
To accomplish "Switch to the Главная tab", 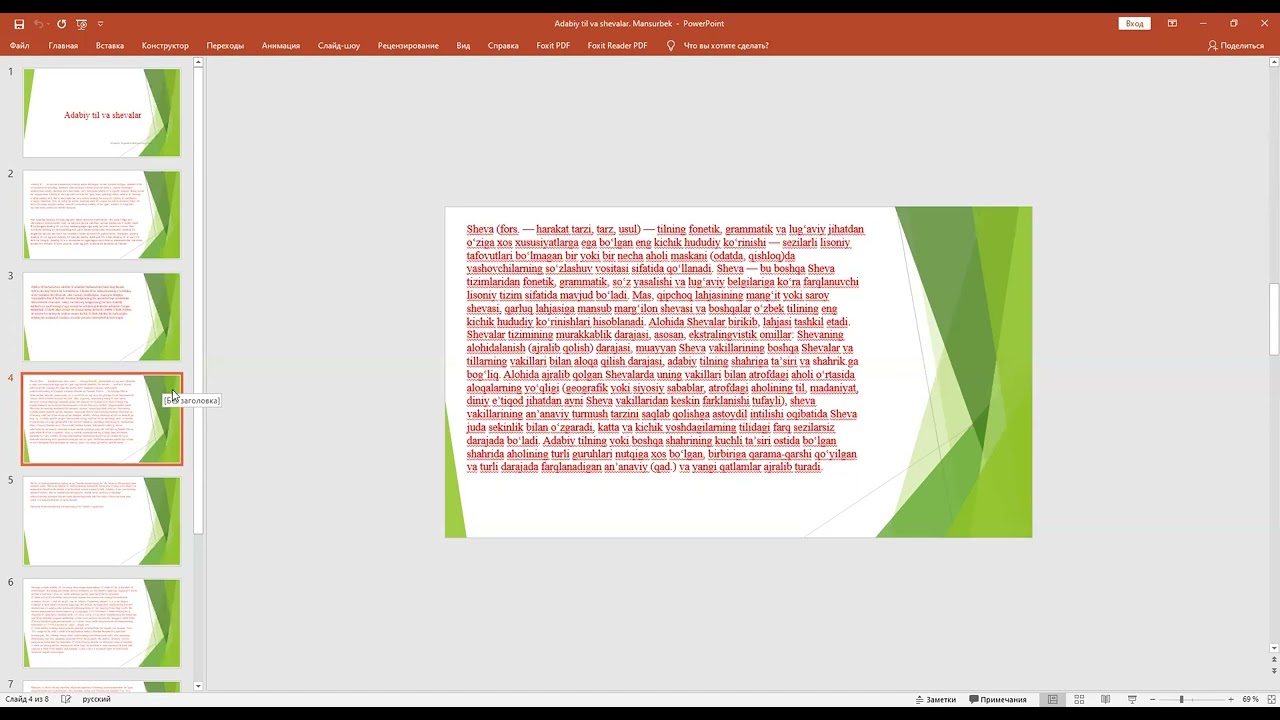I will tap(63, 45).
